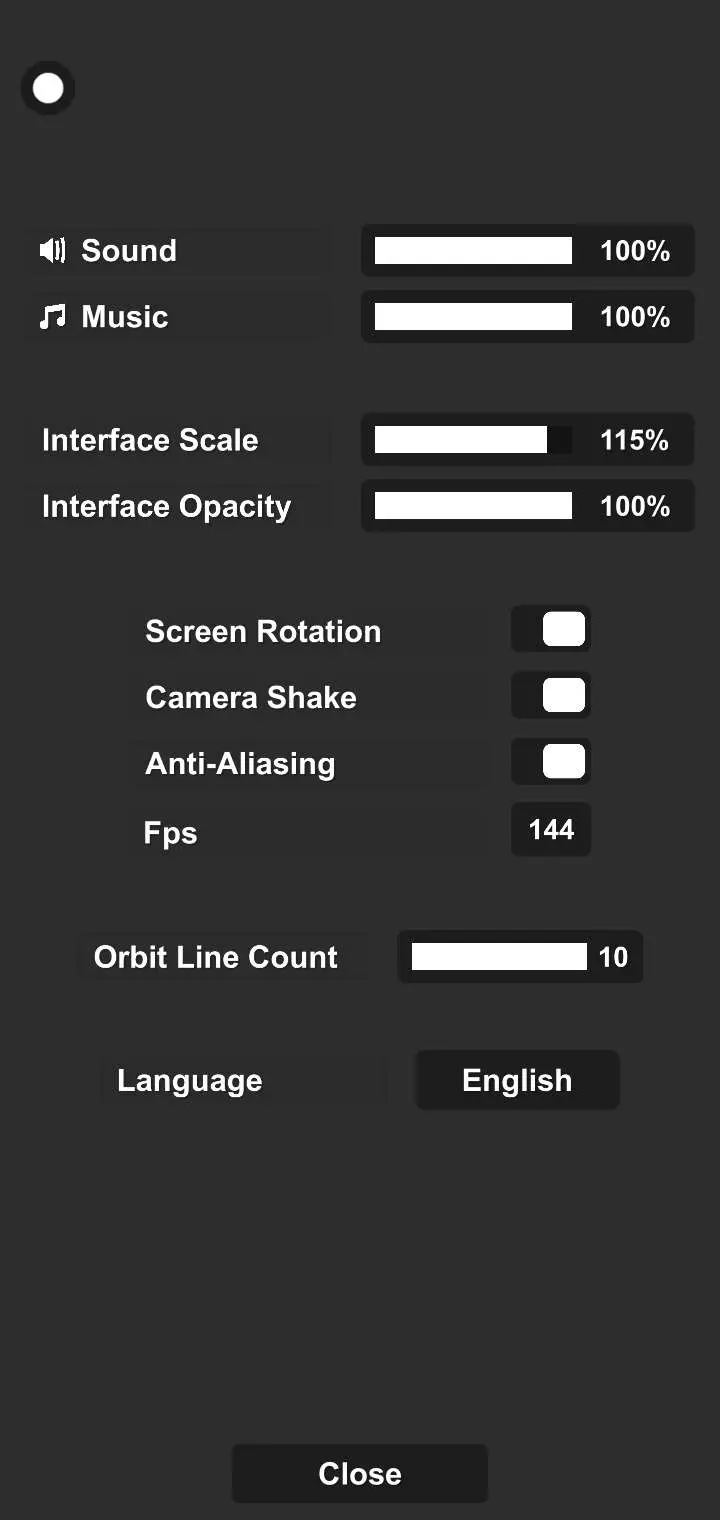Click the sound speaker icon
This screenshot has width=720, height=1520.
(x=52, y=250)
